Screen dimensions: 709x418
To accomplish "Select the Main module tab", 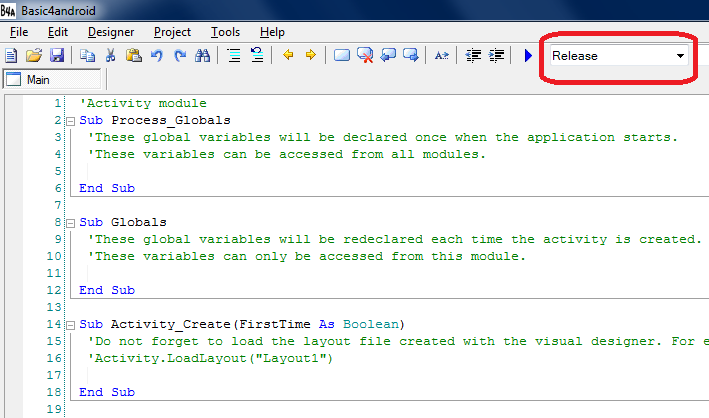I will click(52, 80).
